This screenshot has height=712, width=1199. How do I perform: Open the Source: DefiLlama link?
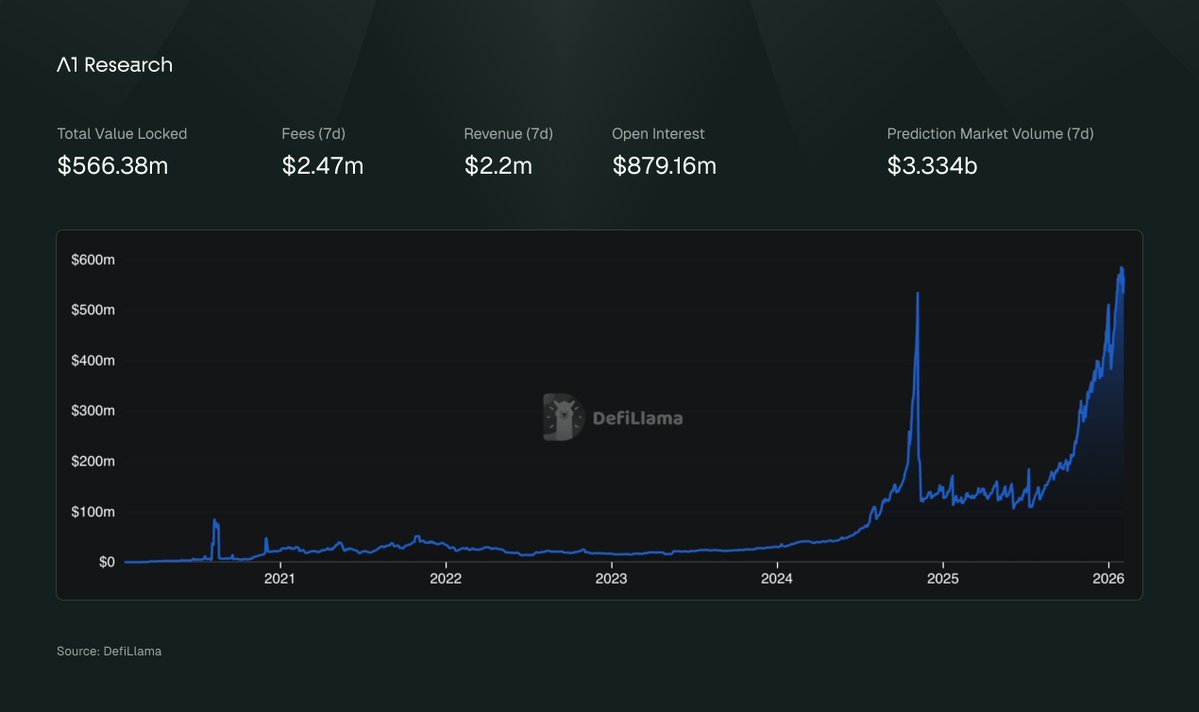click(x=109, y=650)
